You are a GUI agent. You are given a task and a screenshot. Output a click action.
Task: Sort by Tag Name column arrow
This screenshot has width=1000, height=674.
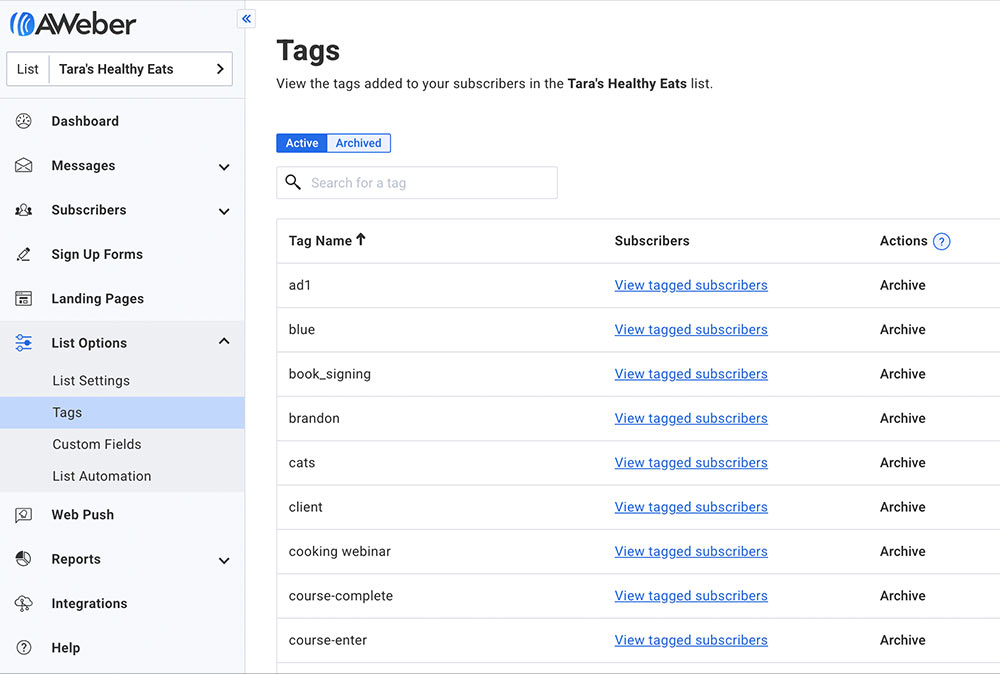point(361,240)
